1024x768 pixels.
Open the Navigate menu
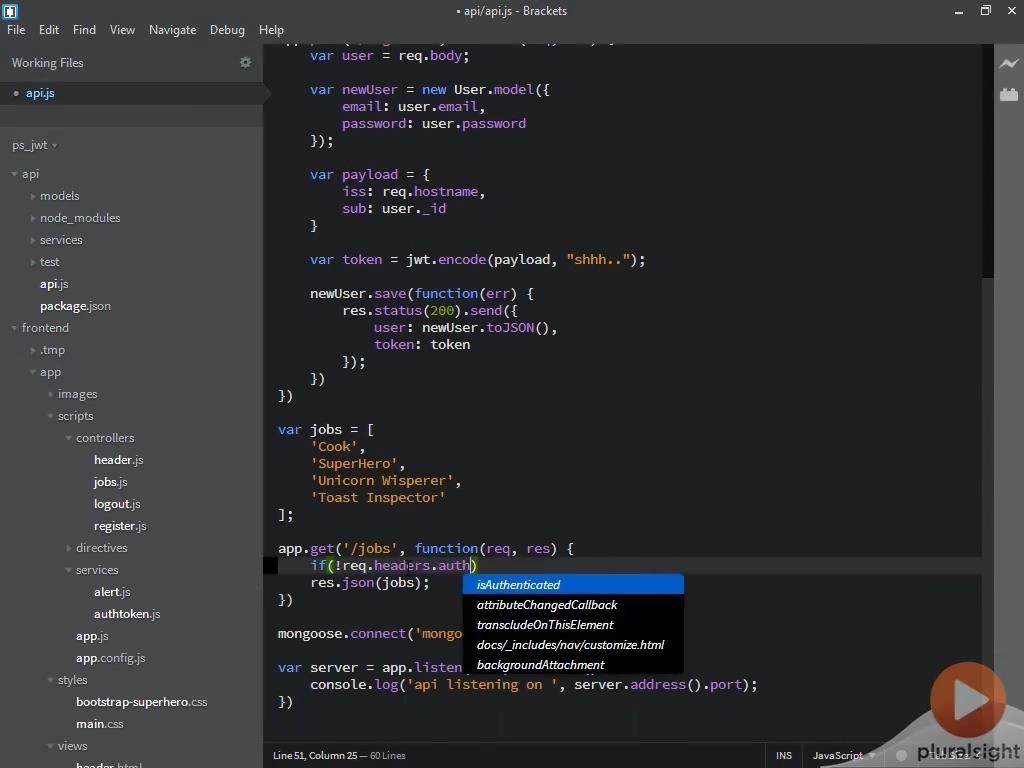click(172, 30)
